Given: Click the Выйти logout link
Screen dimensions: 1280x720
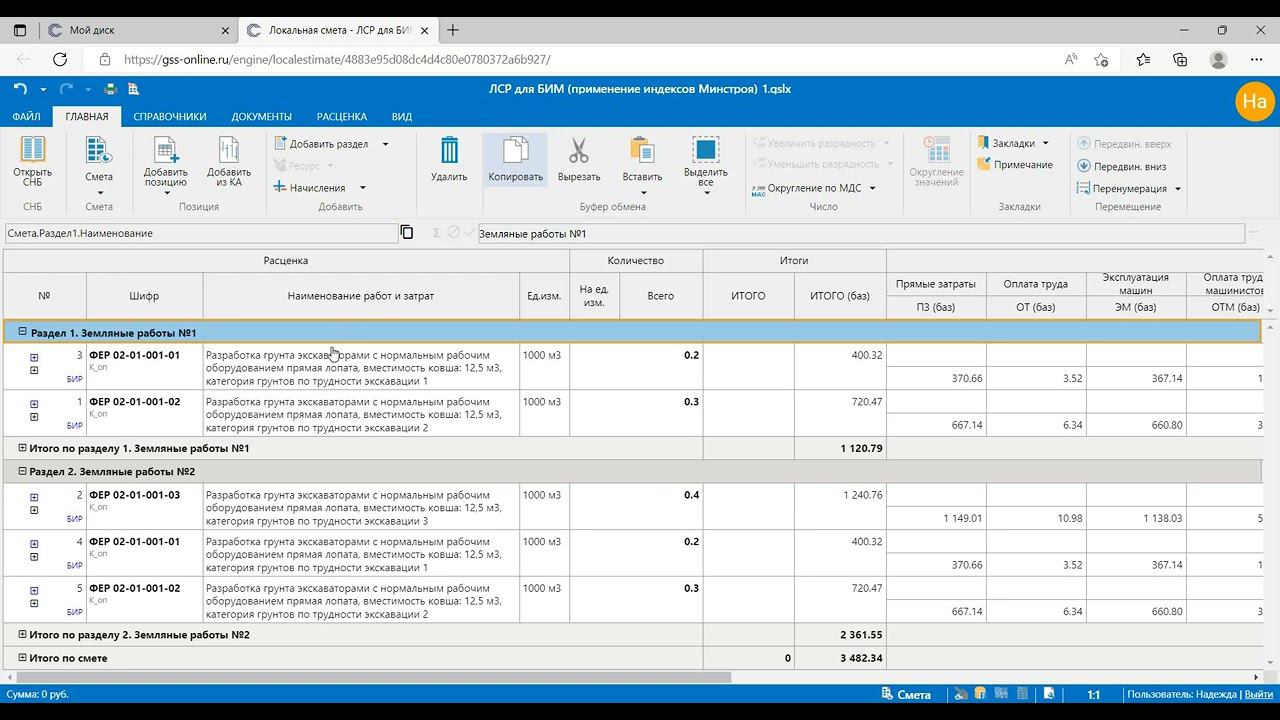Looking at the screenshot, I should point(1257,694).
